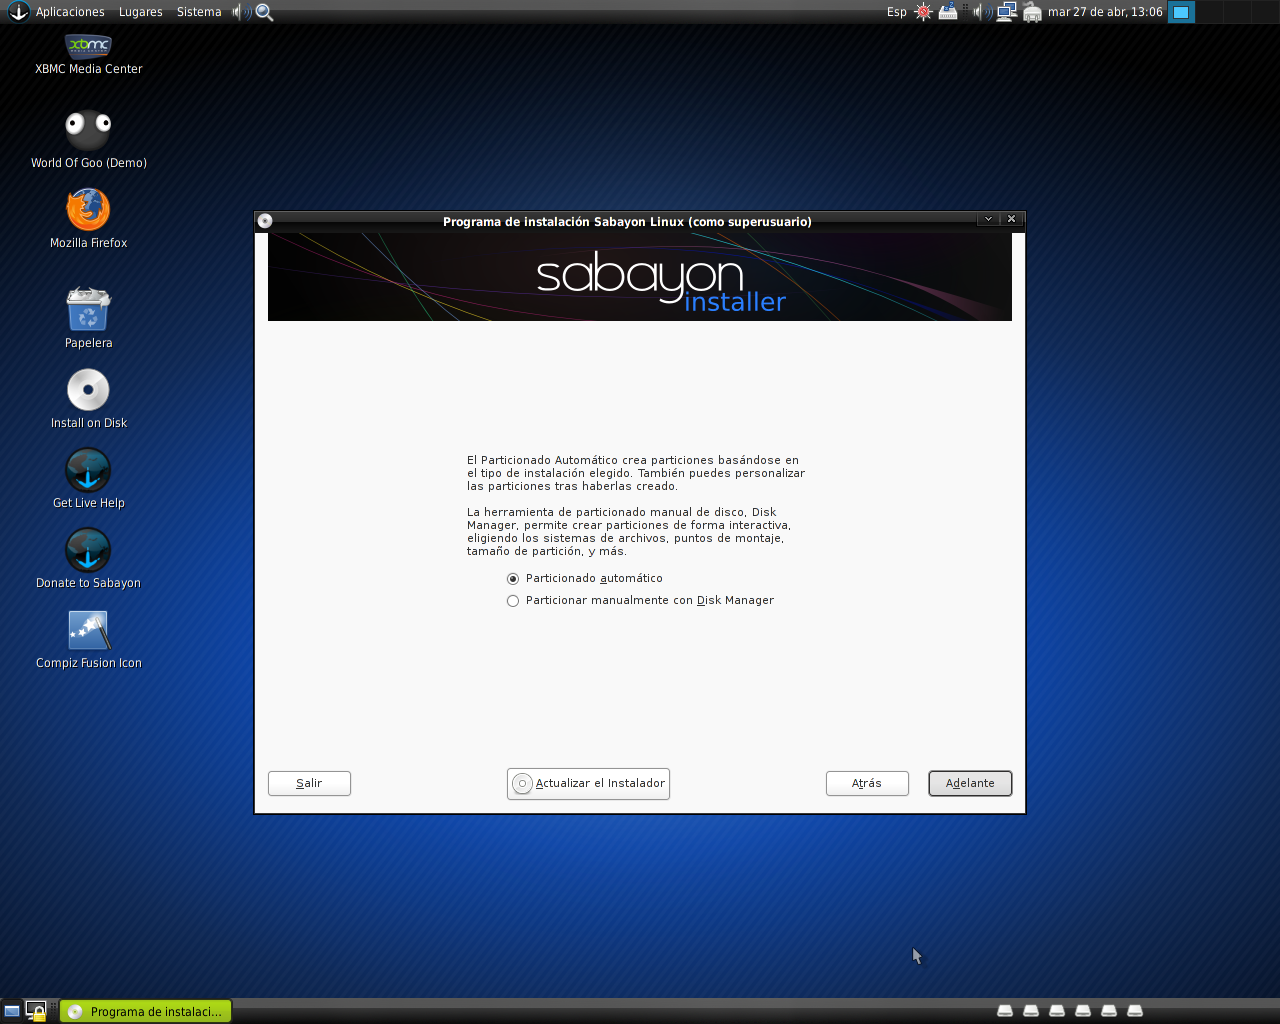Click the show desktop icon in the bottom panel
This screenshot has width=1280, height=1024.
(12, 1011)
